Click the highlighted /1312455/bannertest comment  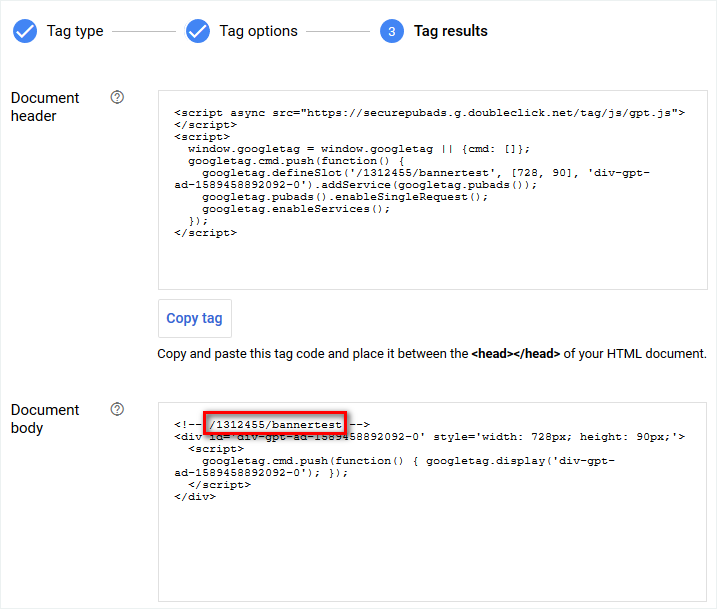pos(275,424)
